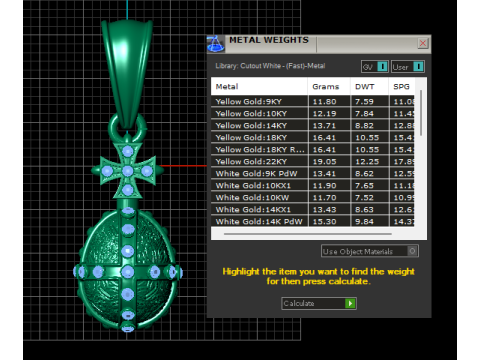
Task: Click the 9.84 DWT cell
Action: coord(370,221)
